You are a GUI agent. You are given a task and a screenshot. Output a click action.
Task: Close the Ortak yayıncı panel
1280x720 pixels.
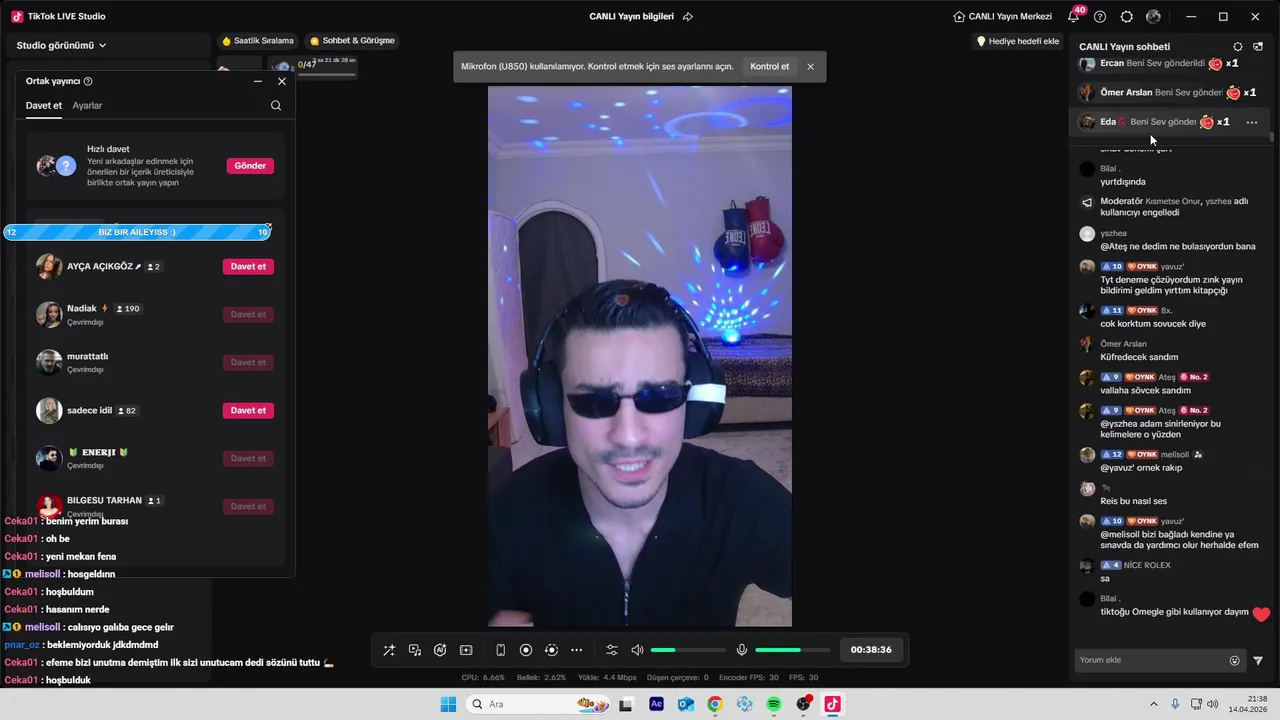[x=282, y=81]
